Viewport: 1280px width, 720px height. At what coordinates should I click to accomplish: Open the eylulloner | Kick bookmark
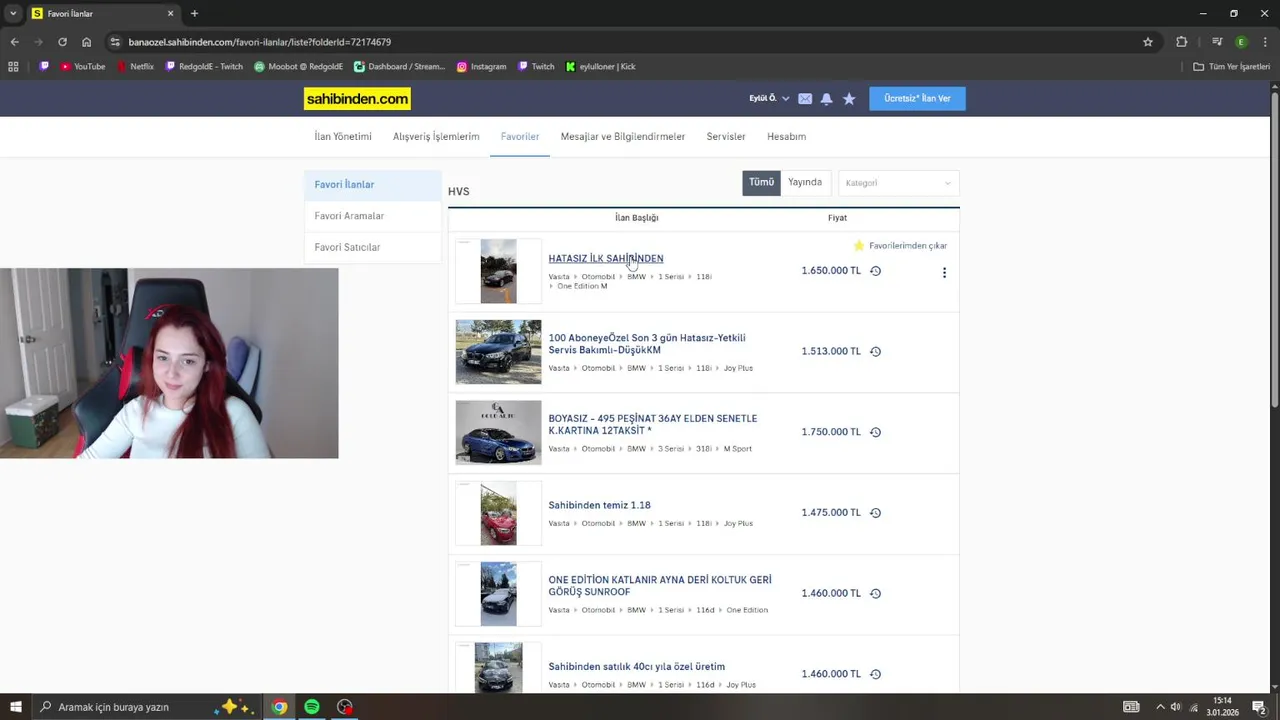click(600, 67)
